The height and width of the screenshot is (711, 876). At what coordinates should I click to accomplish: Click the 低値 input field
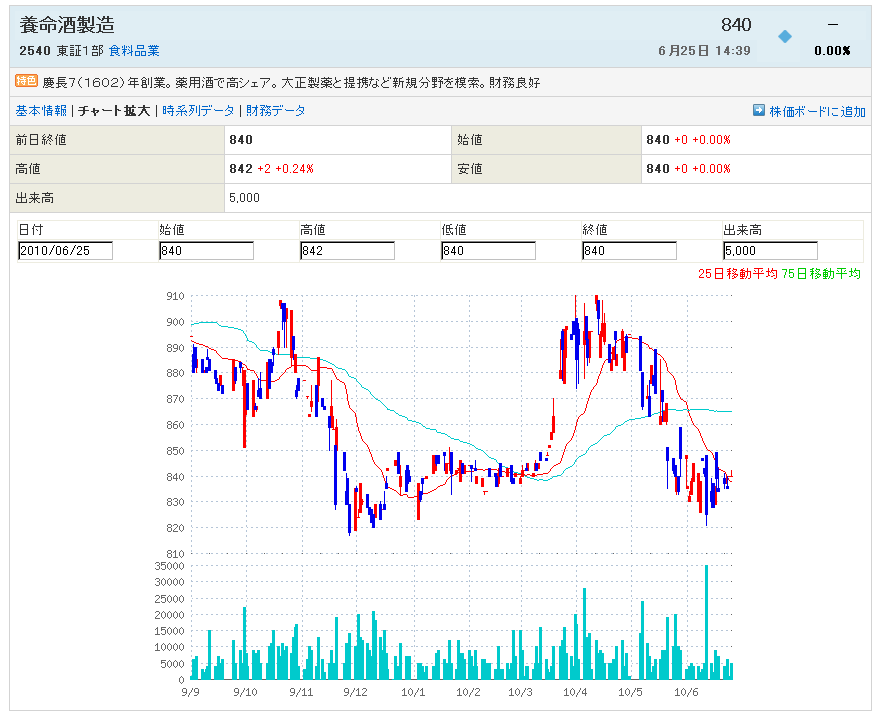(488, 251)
